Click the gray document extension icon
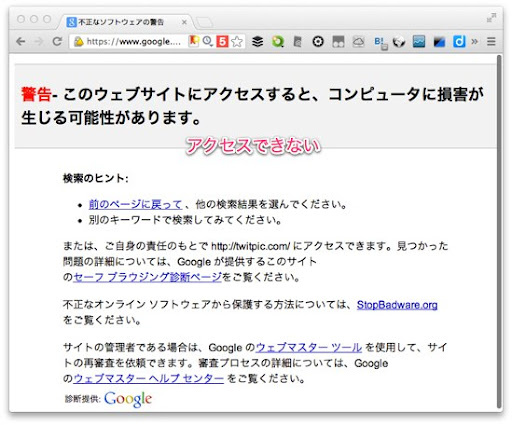 297,42
